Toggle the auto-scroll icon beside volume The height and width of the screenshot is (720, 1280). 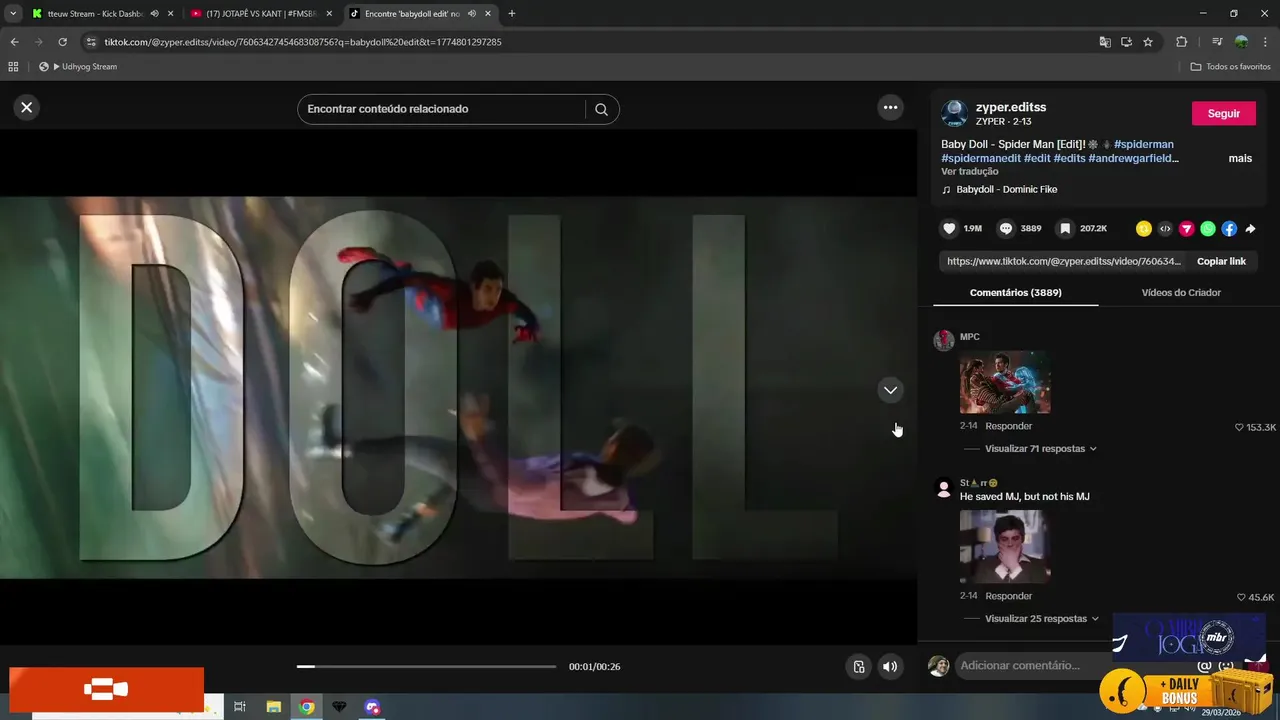click(x=858, y=667)
